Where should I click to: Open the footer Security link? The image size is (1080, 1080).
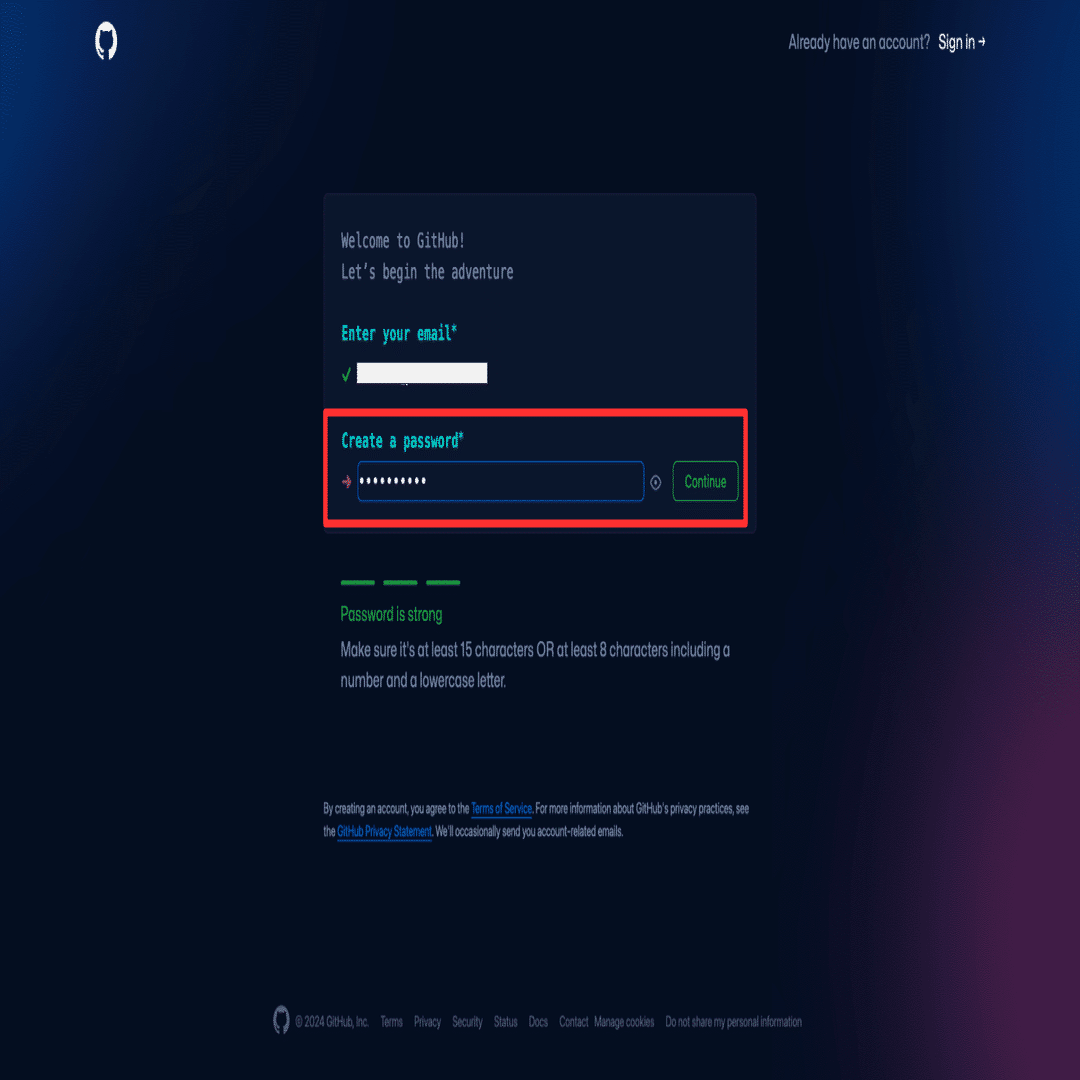click(x=467, y=1021)
